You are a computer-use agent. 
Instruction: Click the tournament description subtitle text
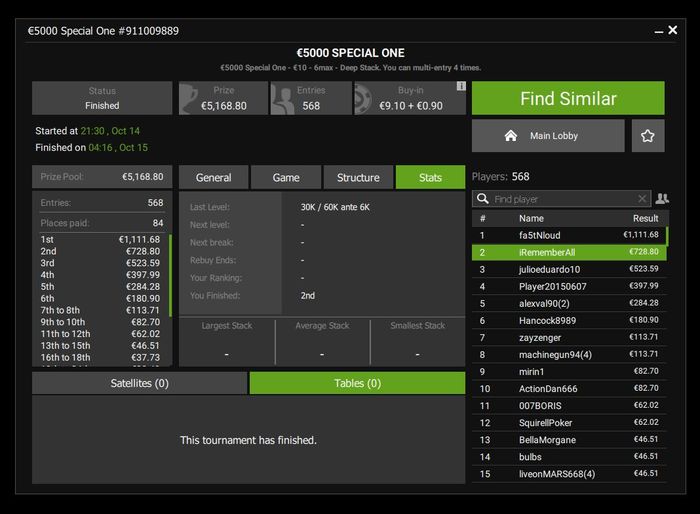click(350, 68)
